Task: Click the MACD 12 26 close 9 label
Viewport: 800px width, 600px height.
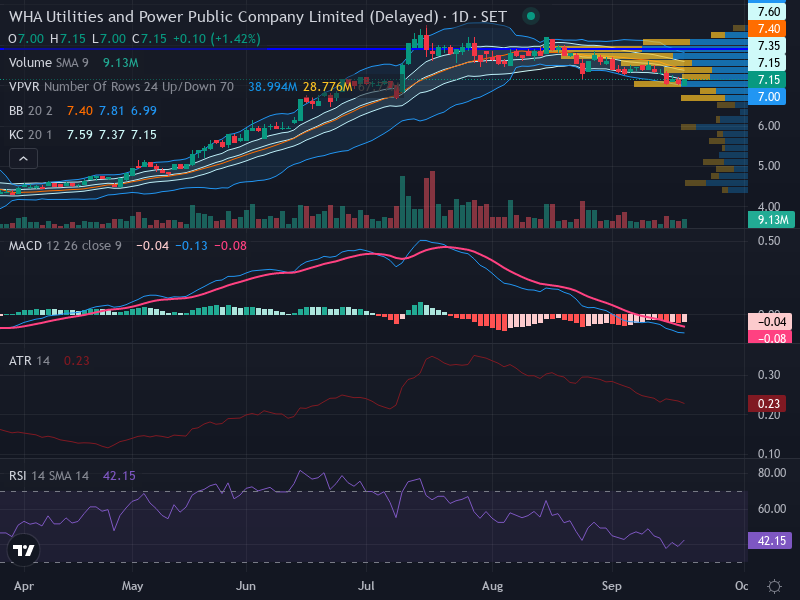Action: click(65, 246)
